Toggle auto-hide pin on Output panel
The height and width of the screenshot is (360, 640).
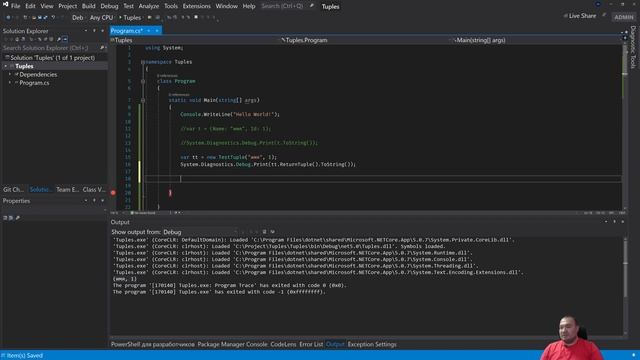pos(614,222)
